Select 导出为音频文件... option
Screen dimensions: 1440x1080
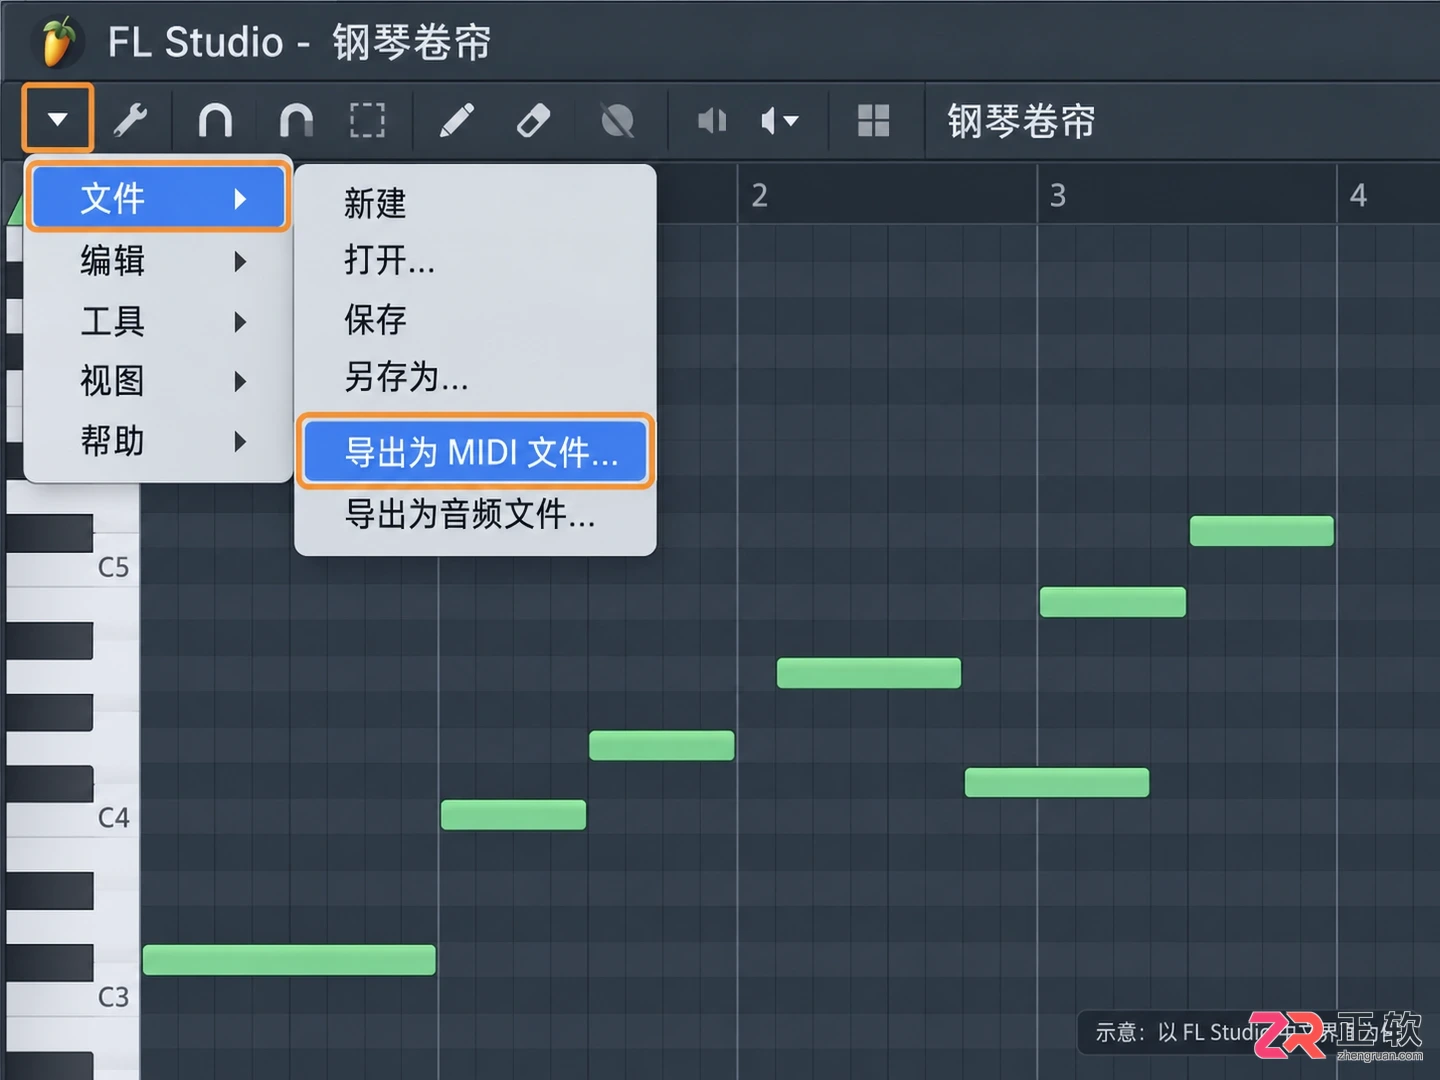(475, 514)
